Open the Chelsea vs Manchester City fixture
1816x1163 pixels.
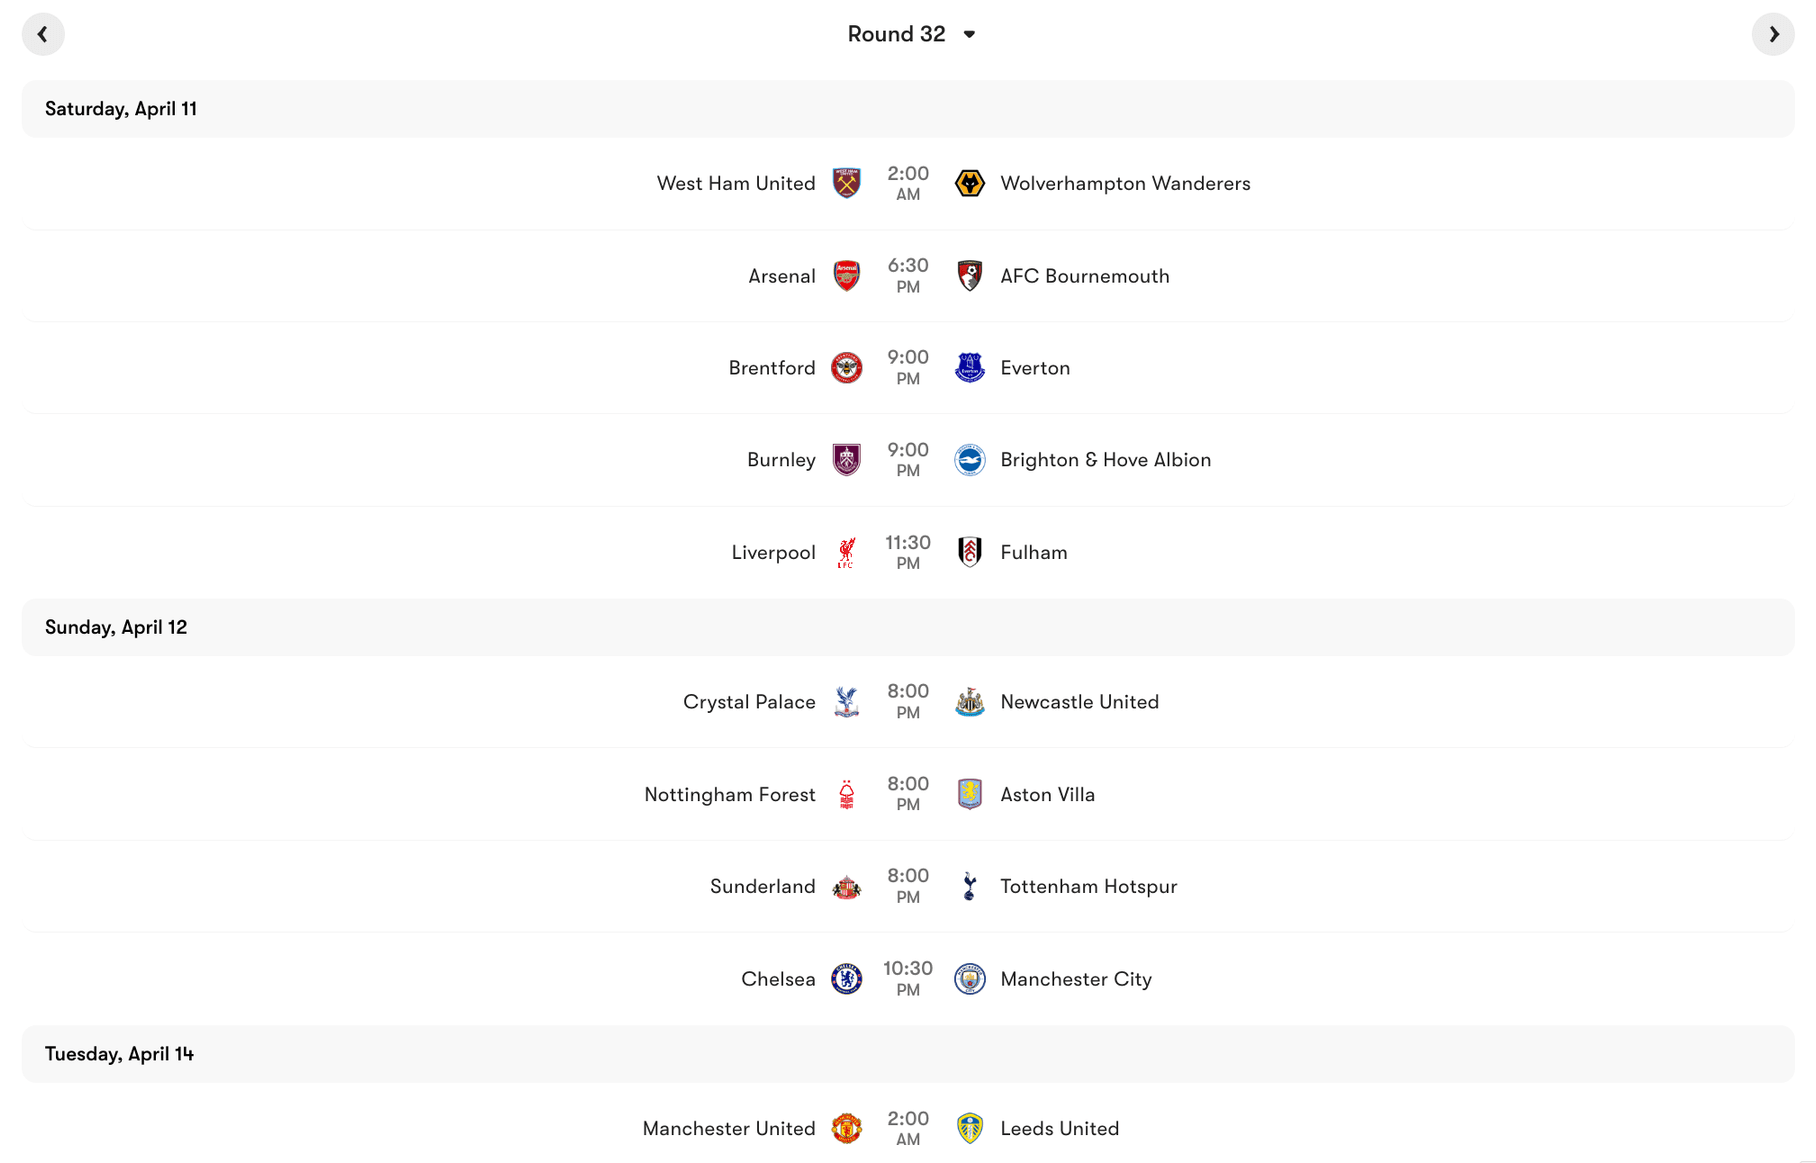[x=907, y=978]
